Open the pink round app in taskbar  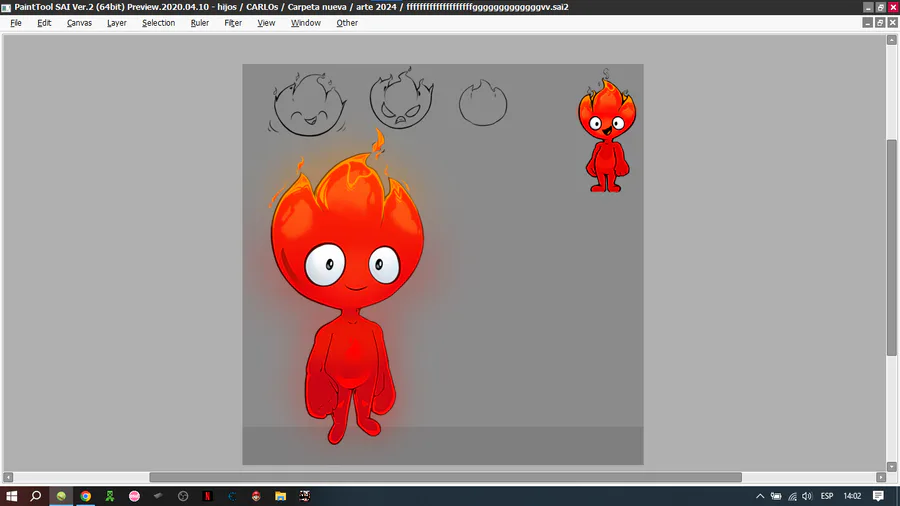pyautogui.click(x=134, y=496)
